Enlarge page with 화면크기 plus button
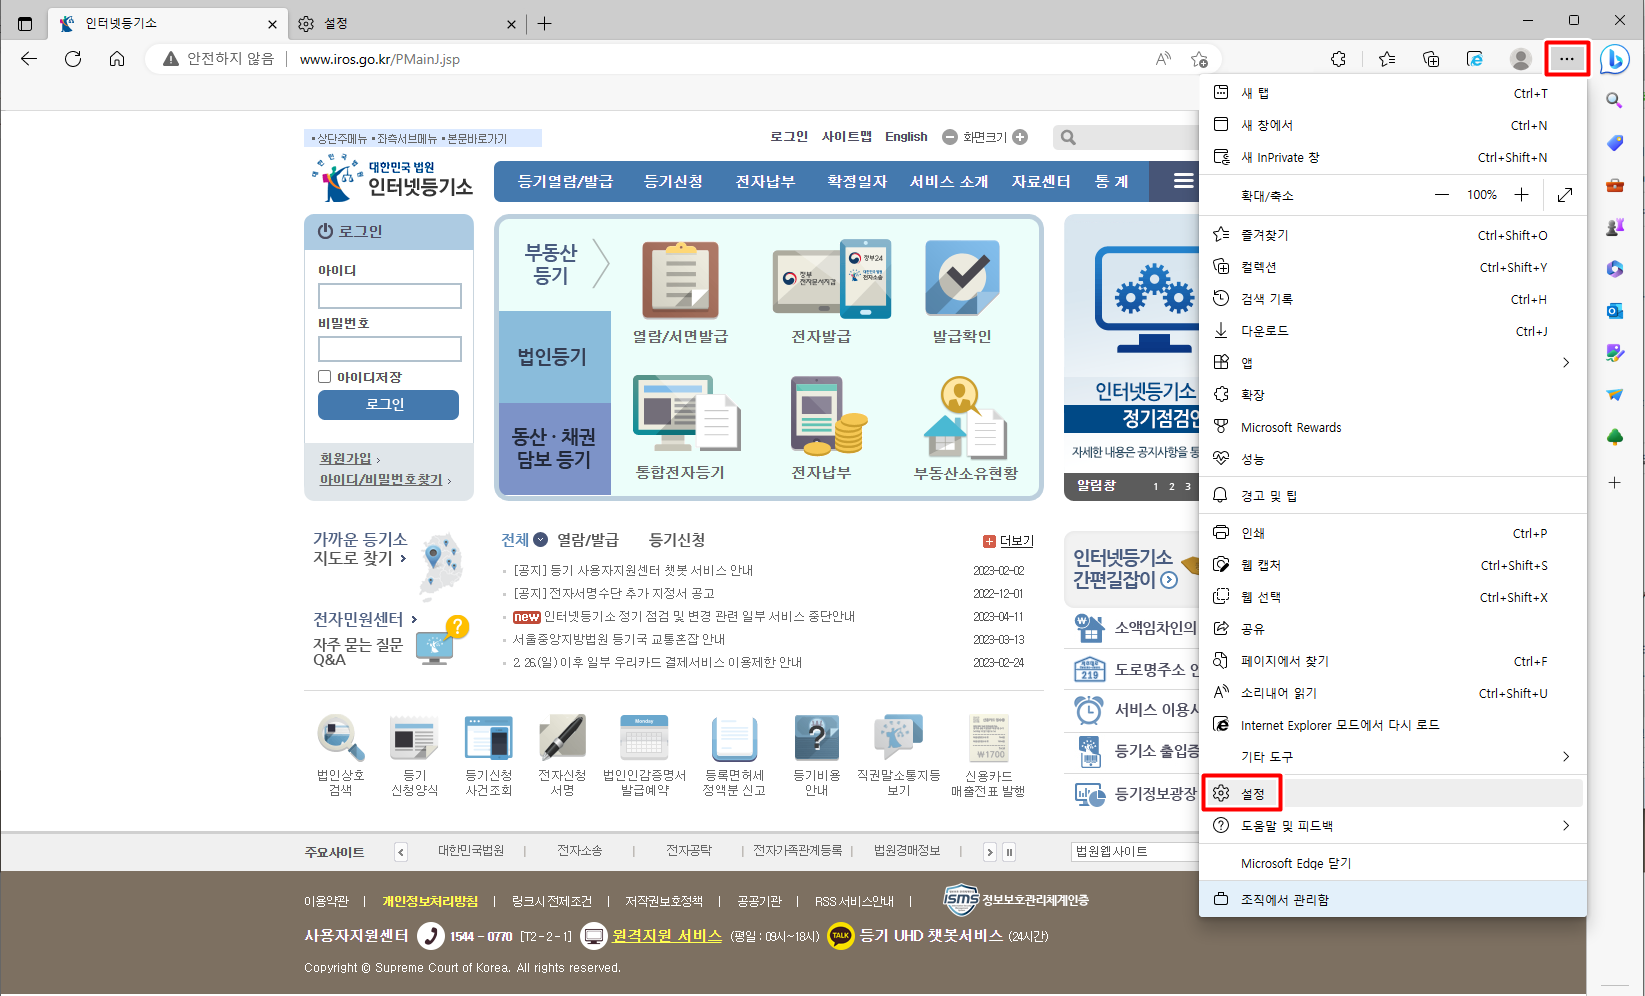Screen dimensions: 1645x996 1020,137
